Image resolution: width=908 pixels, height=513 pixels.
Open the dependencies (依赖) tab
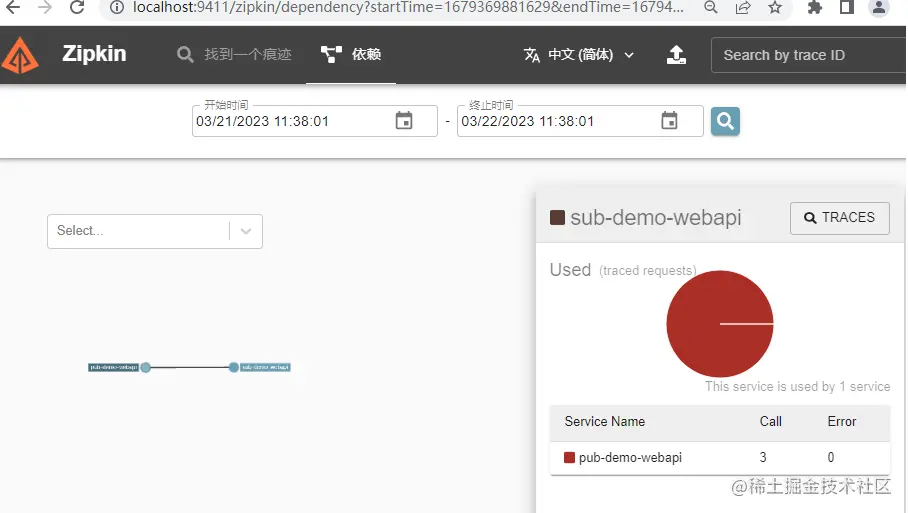pyautogui.click(x=351, y=54)
